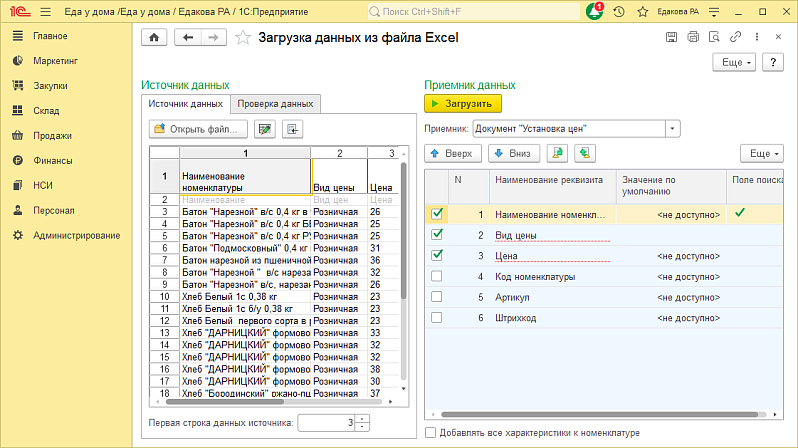This screenshot has width=798, height=448.
Task: Click the save diskette icon
Action: [671, 37]
